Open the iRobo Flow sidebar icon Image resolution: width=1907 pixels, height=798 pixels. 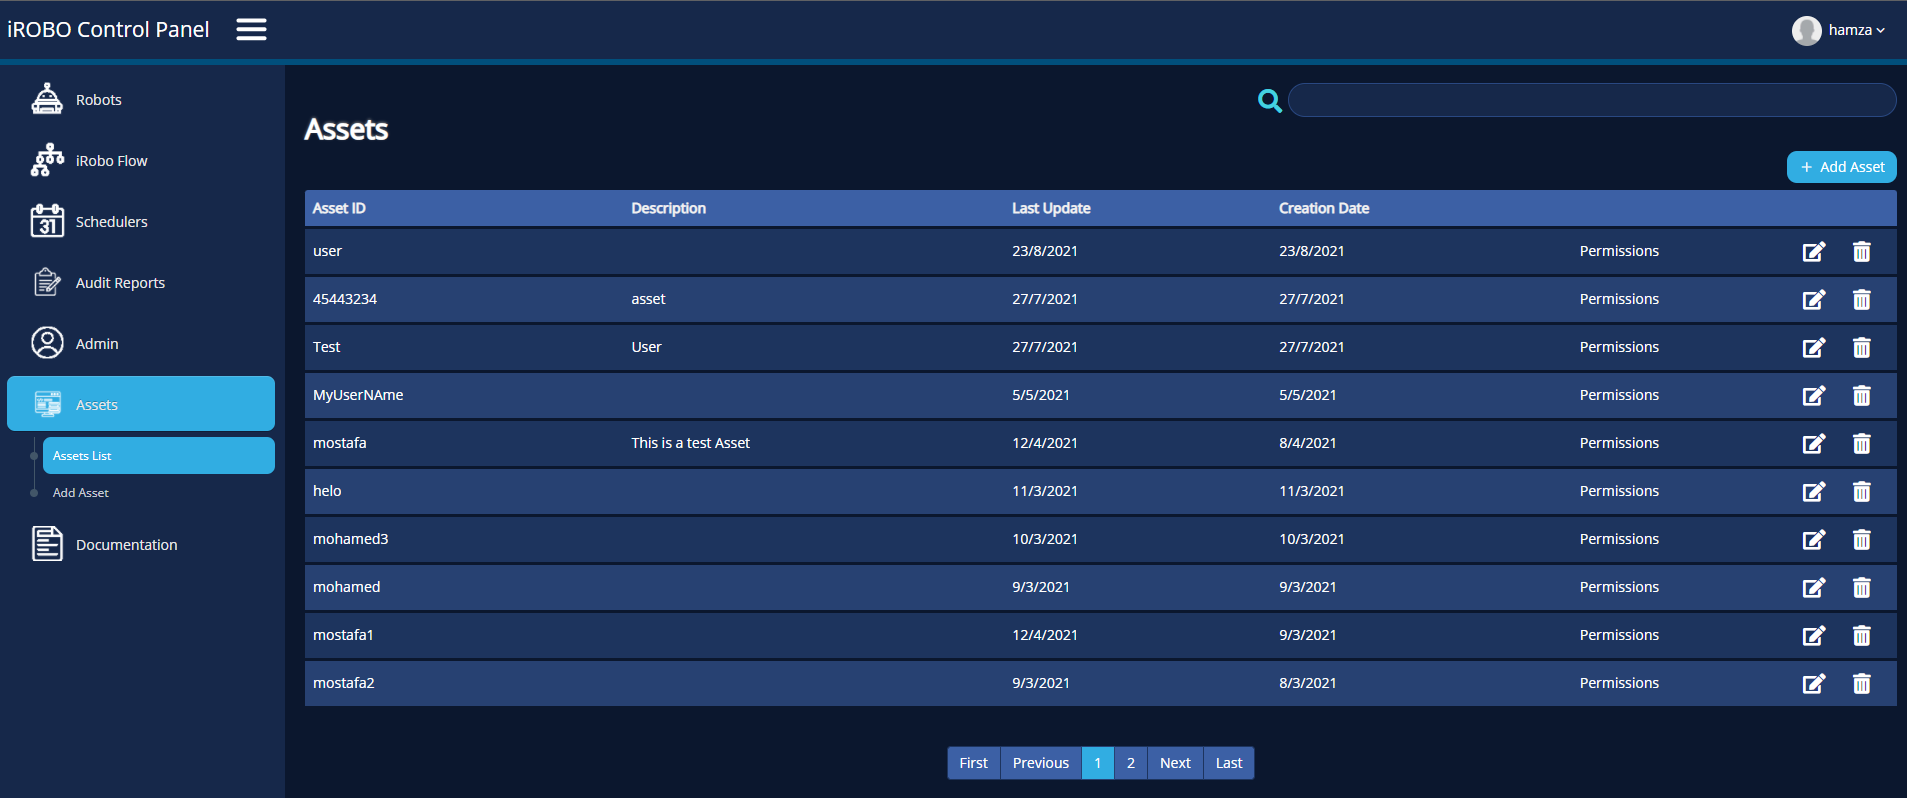(47, 161)
